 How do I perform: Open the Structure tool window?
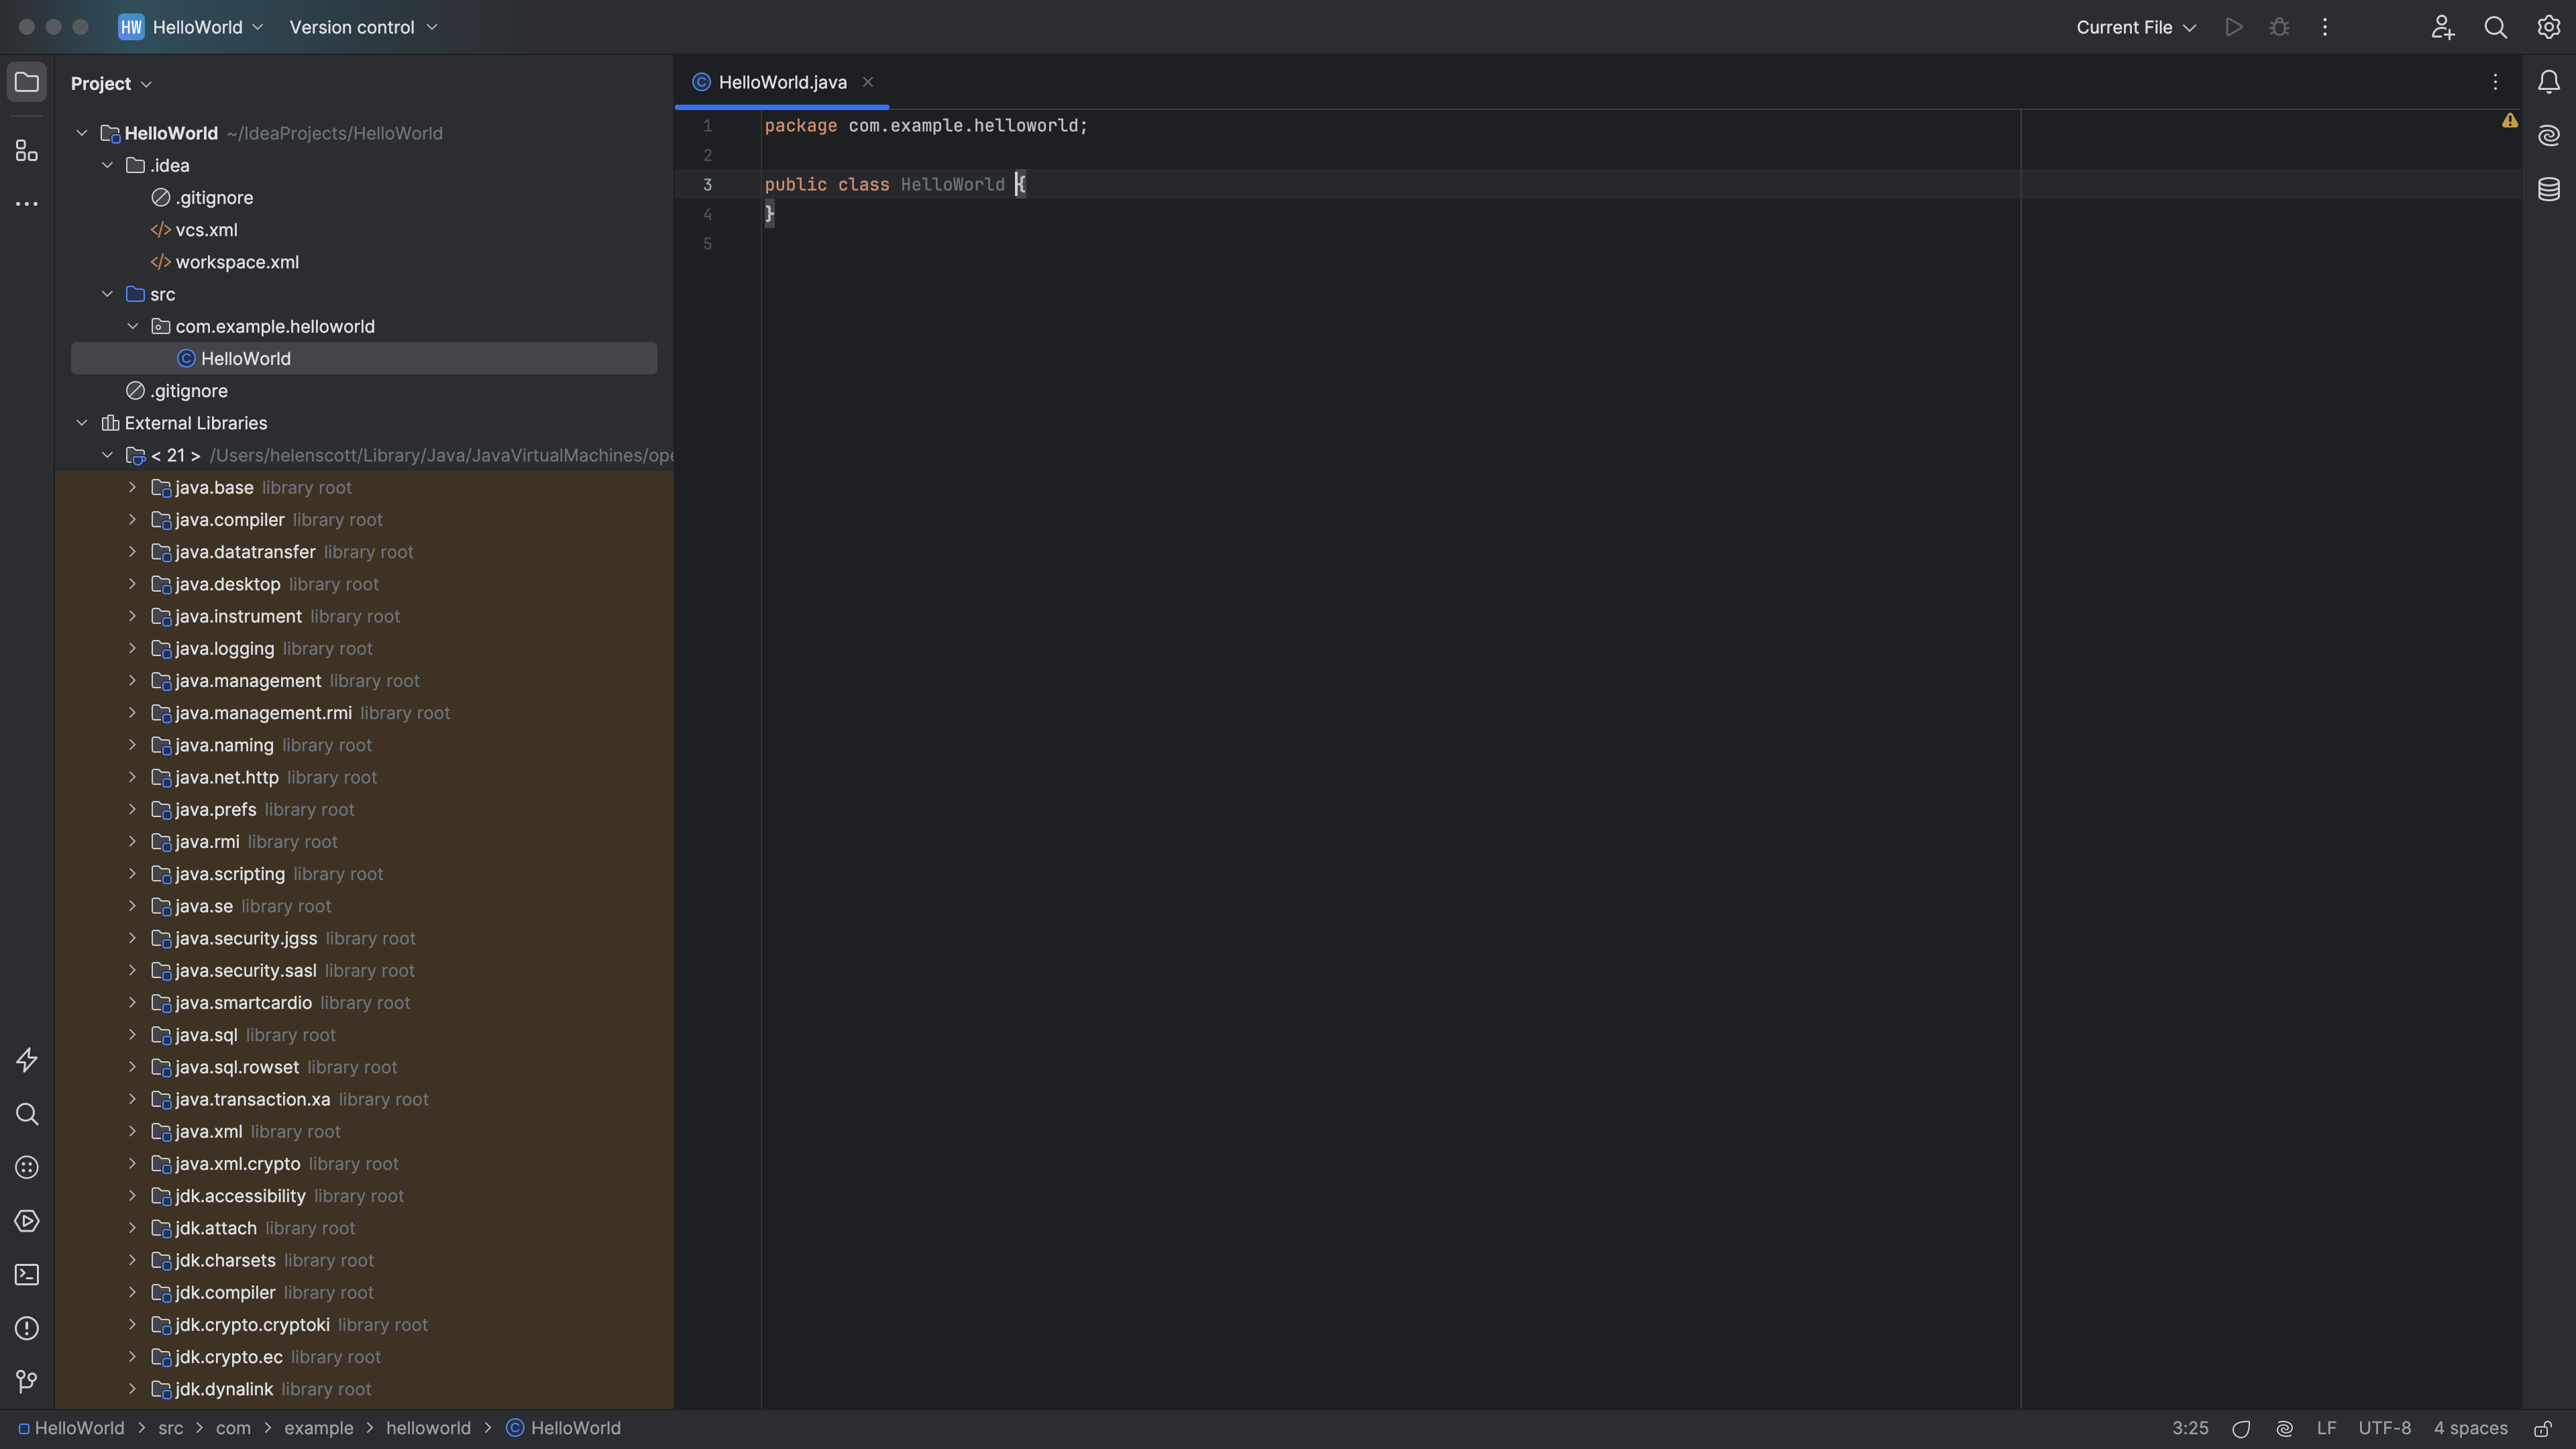(x=27, y=151)
